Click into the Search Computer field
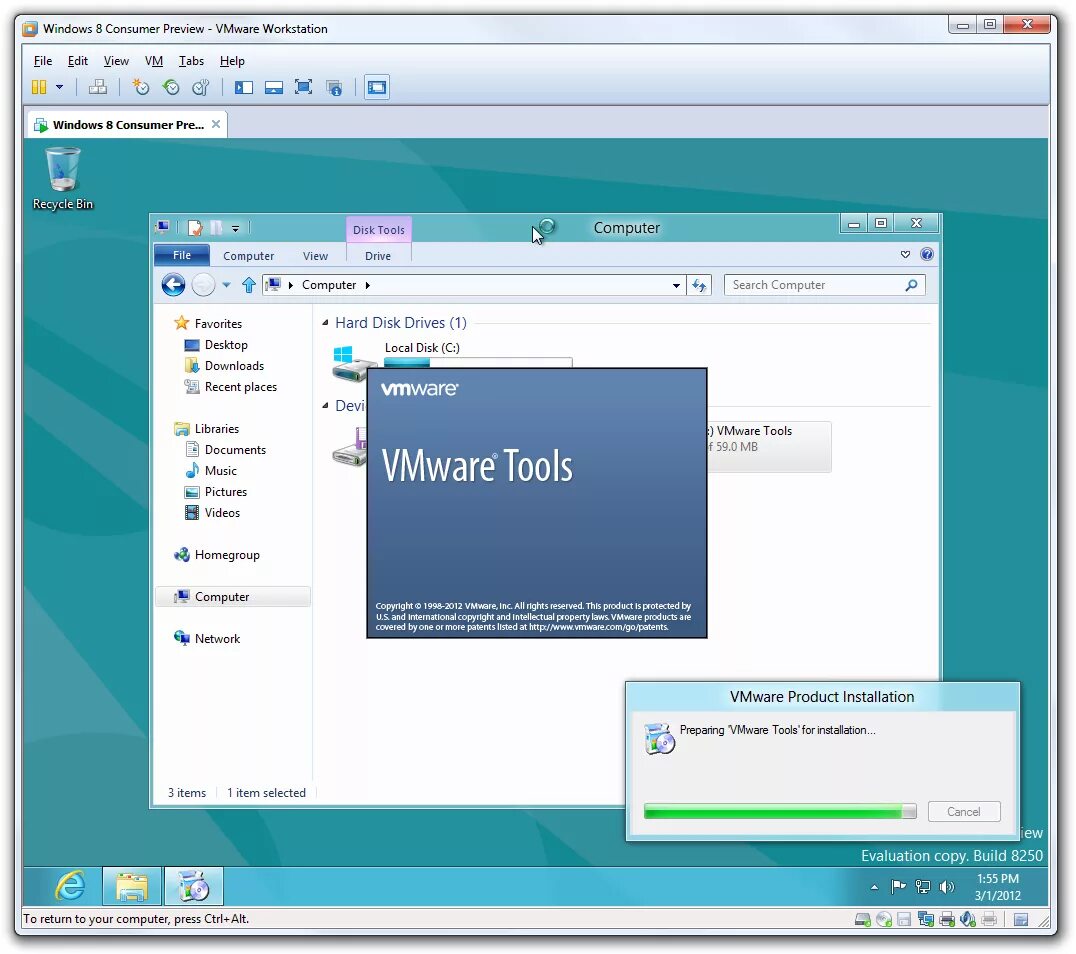The width and height of the screenshot is (1076, 954). click(x=824, y=285)
